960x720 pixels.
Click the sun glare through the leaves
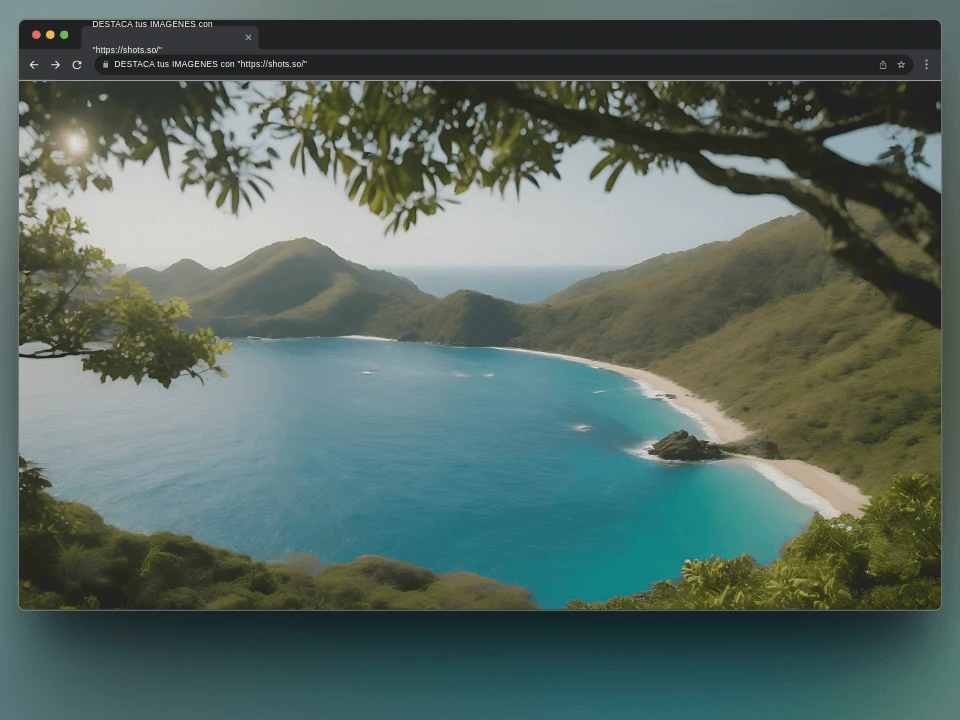76,143
